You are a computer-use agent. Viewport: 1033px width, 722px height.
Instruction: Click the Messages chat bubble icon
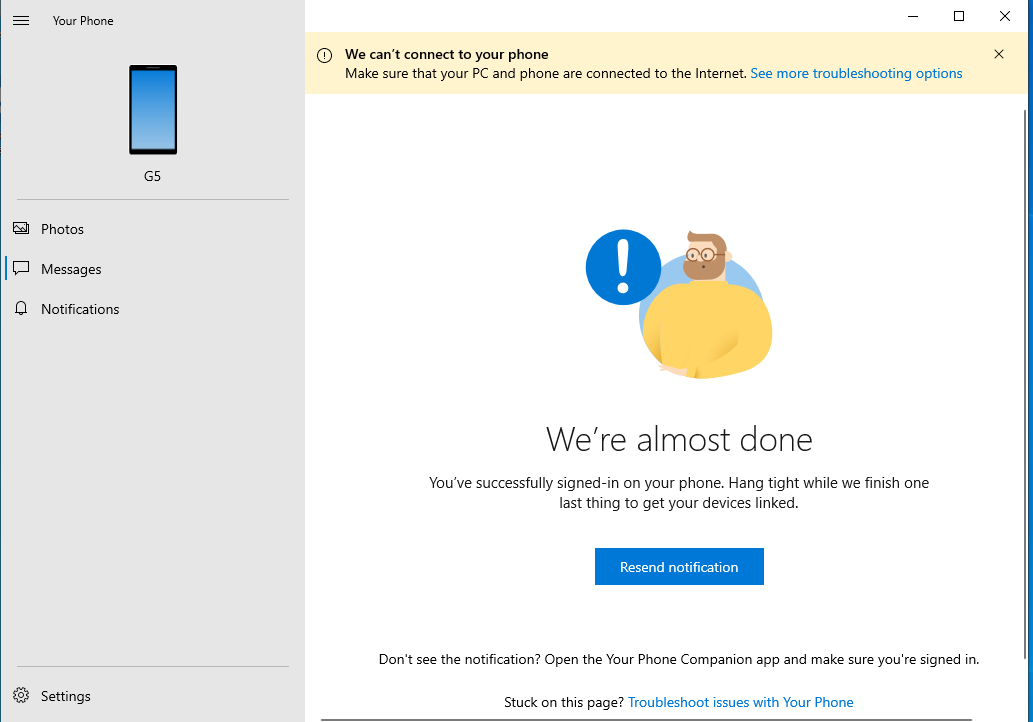[21, 269]
